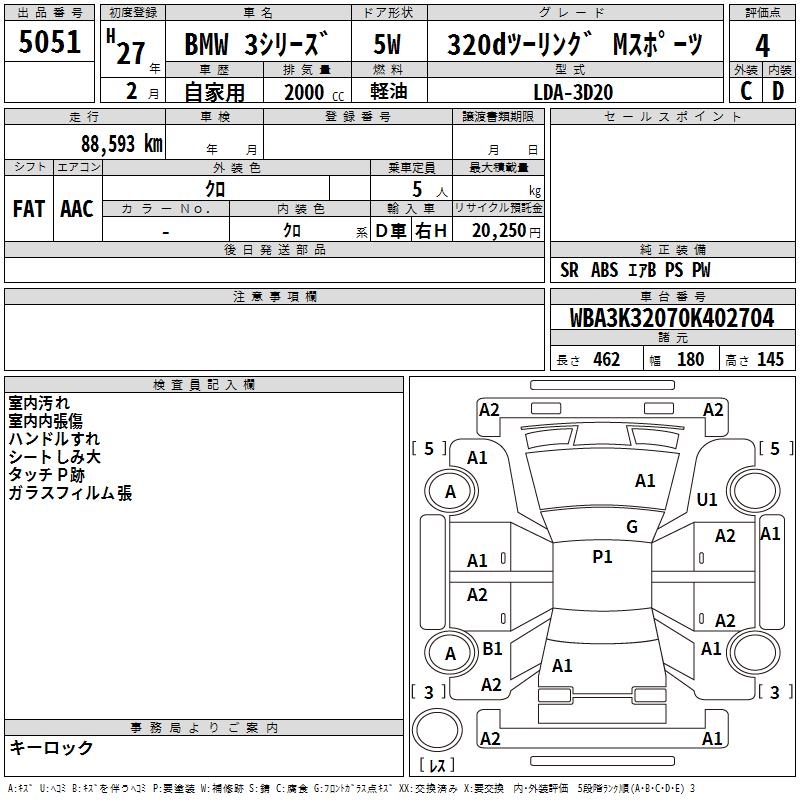Screen dimensions: 800x800
Task: Select lot number 5051
Action: click(50, 42)
